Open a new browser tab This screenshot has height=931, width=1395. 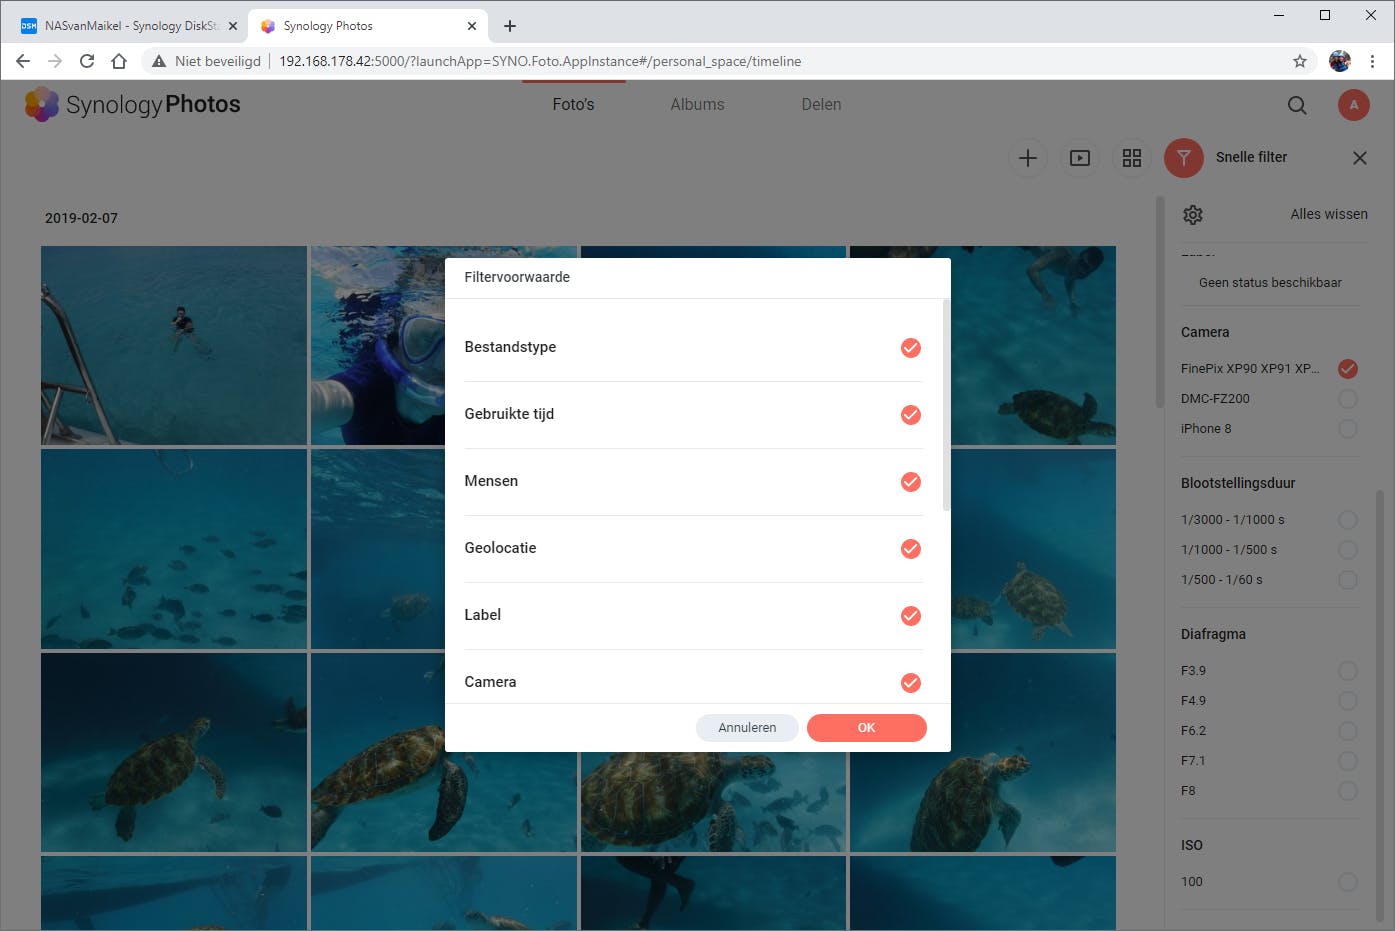point(510,26)
